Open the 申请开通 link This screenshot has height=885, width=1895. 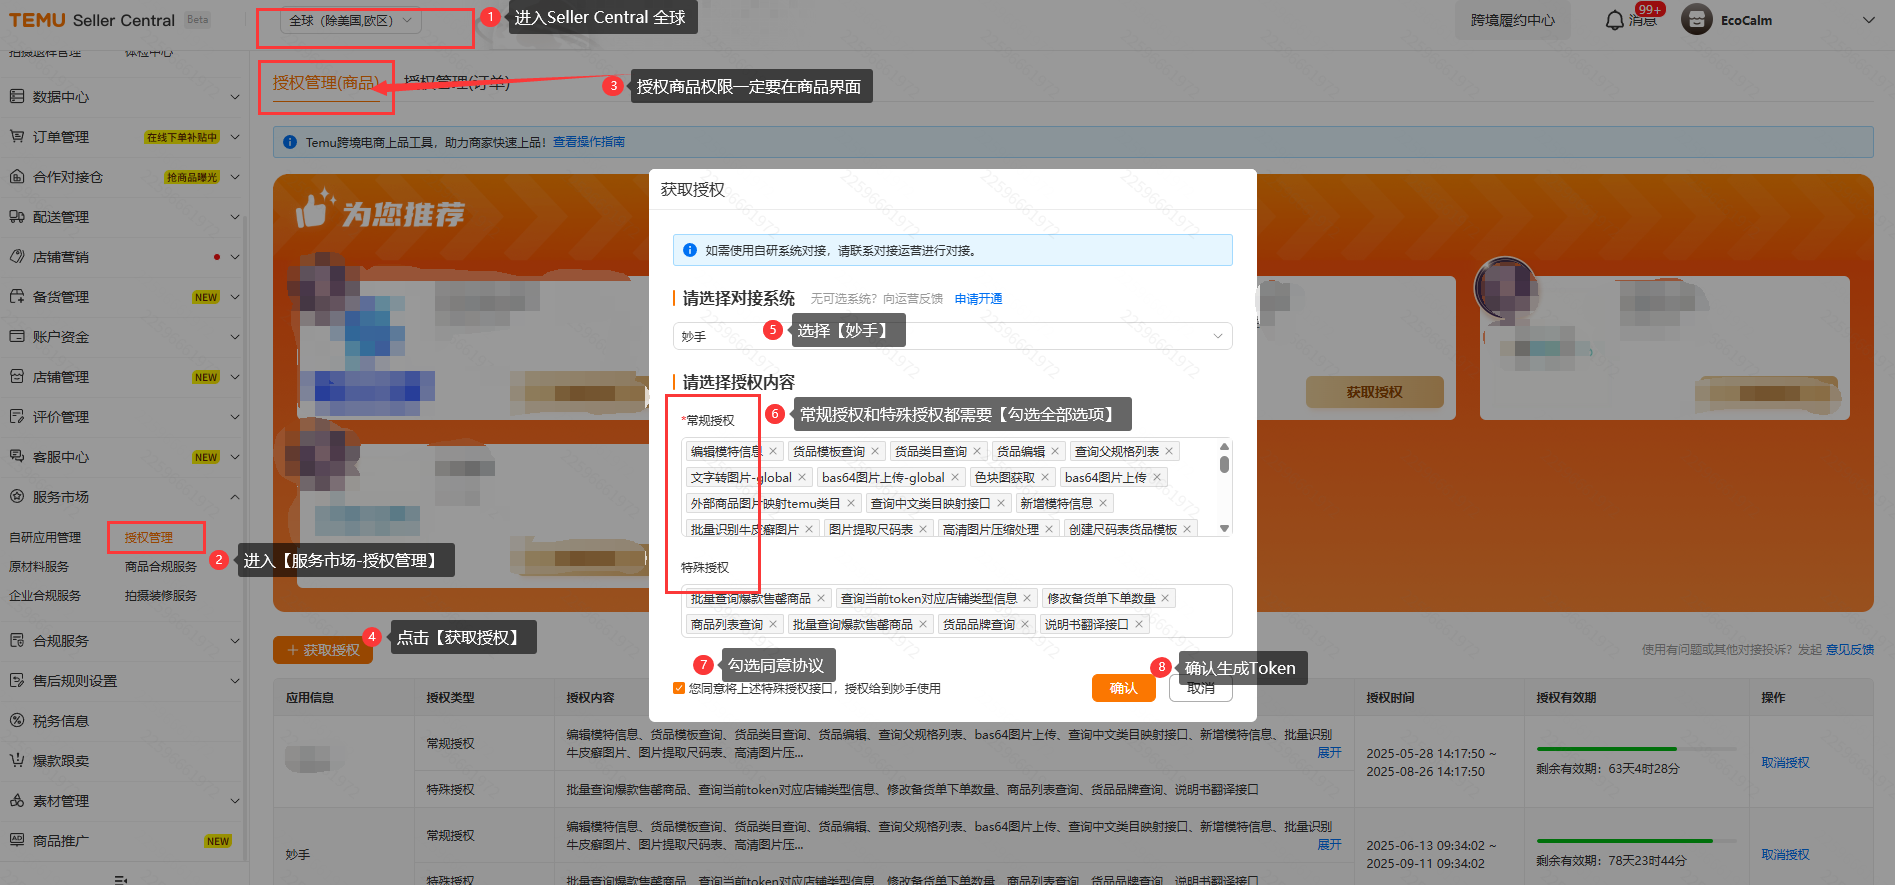coord(978,299)
